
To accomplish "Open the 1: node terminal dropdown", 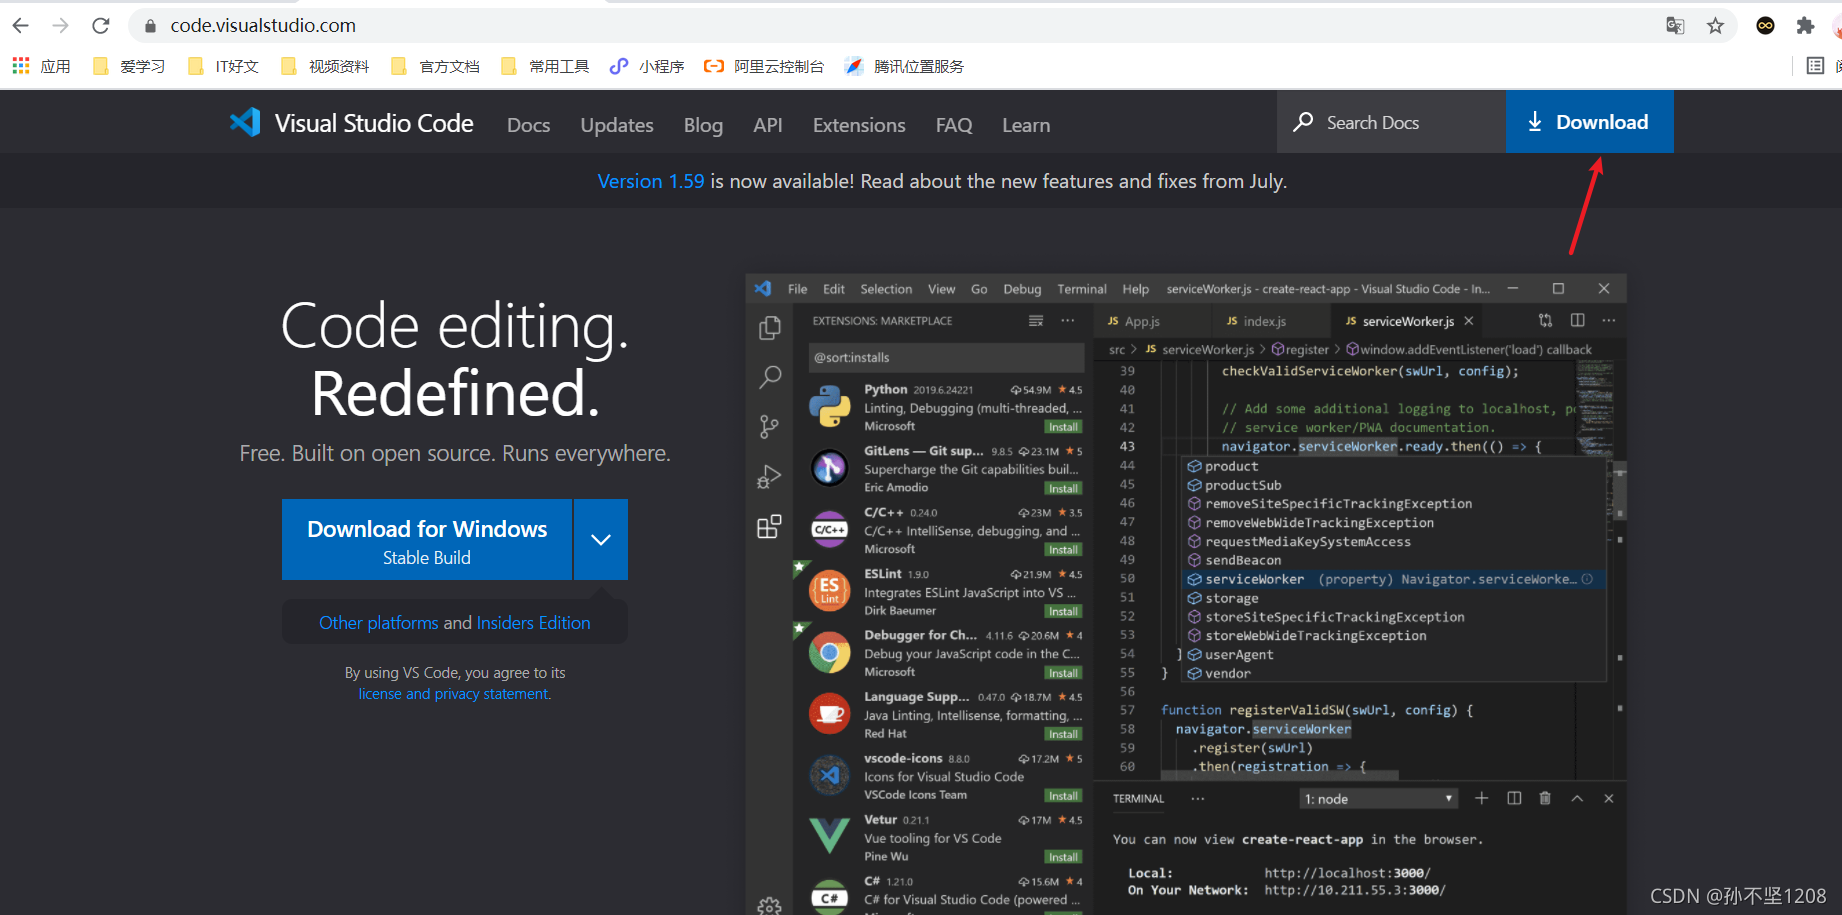I will pyautogui.click(x=1378, y=799).
